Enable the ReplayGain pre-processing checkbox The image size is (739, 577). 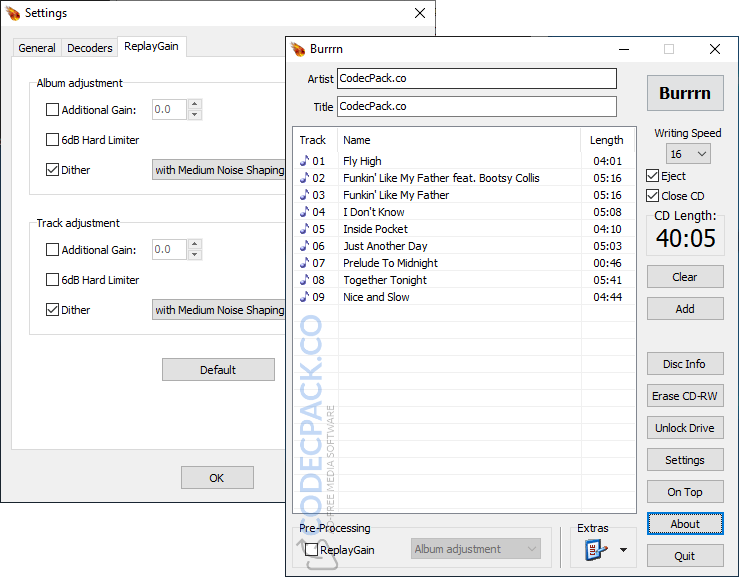click(312, 549)
